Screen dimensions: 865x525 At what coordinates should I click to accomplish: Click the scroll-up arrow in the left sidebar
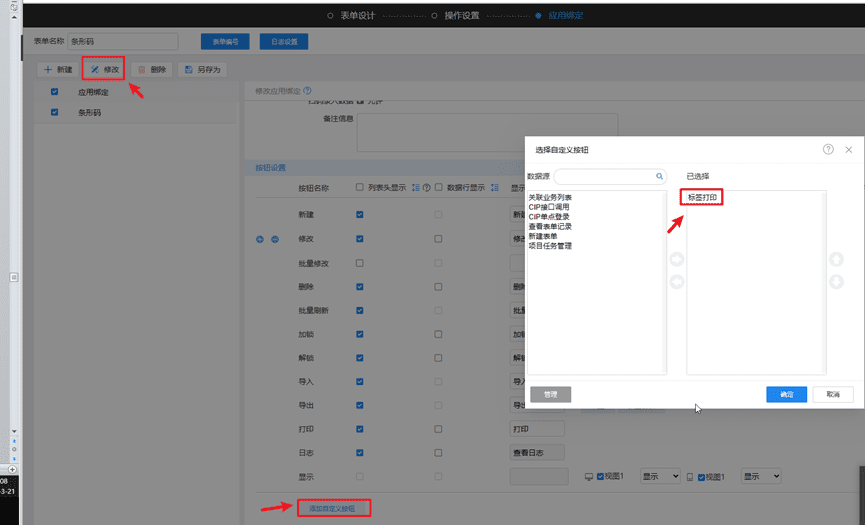(x=14, y=17)
